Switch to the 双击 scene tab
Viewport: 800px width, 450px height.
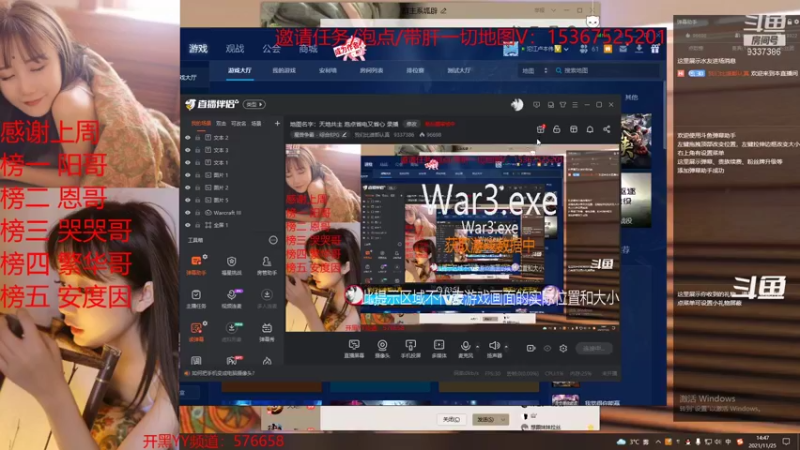221,123
